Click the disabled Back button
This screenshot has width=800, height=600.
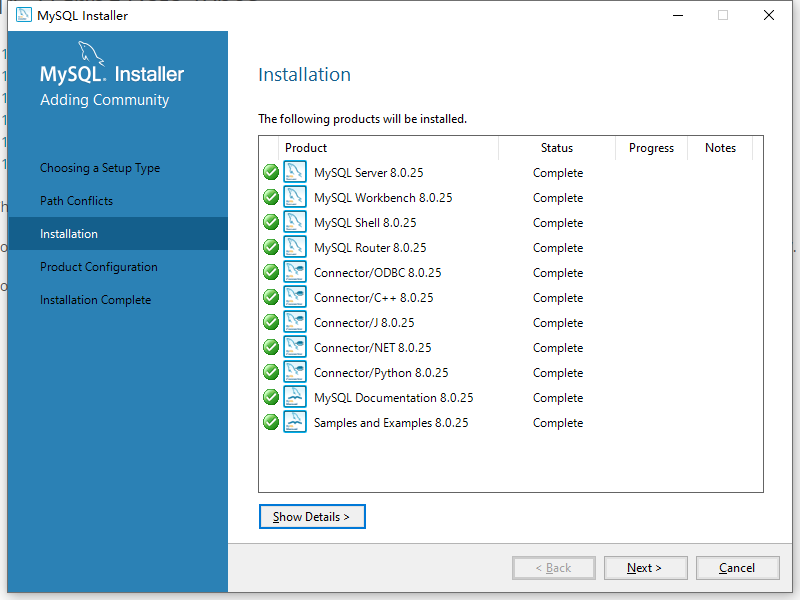click(554, 568)
